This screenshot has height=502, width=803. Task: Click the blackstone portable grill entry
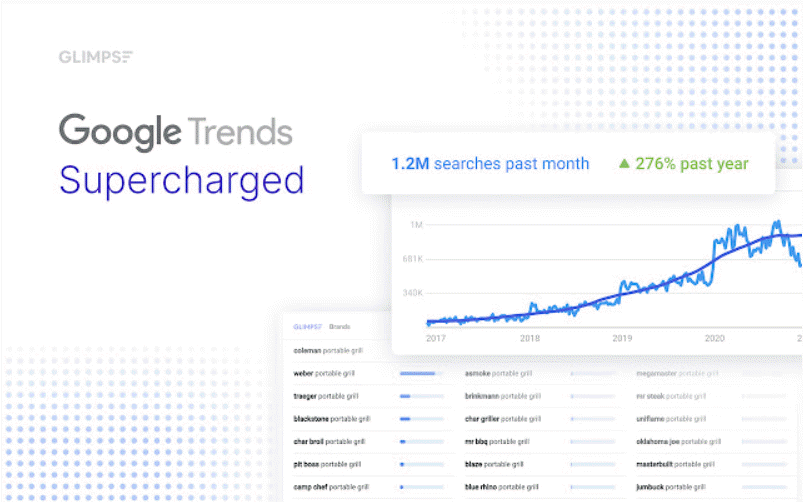pyautogui.click(x=331, y=419)
